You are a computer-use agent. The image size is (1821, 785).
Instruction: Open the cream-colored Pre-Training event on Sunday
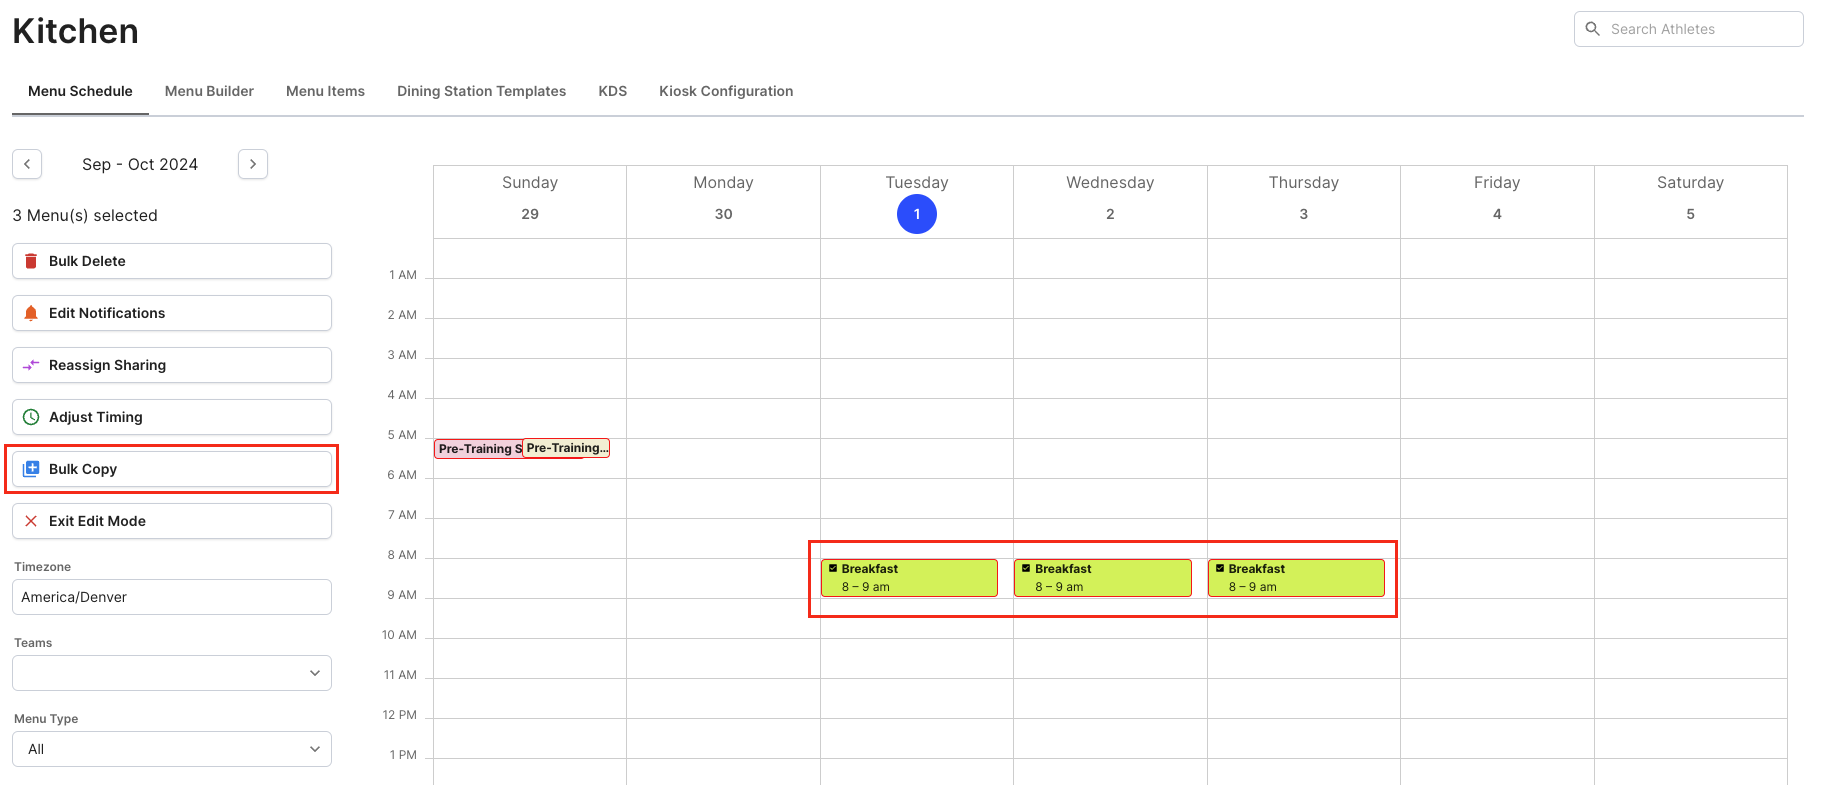click(566, 448)
